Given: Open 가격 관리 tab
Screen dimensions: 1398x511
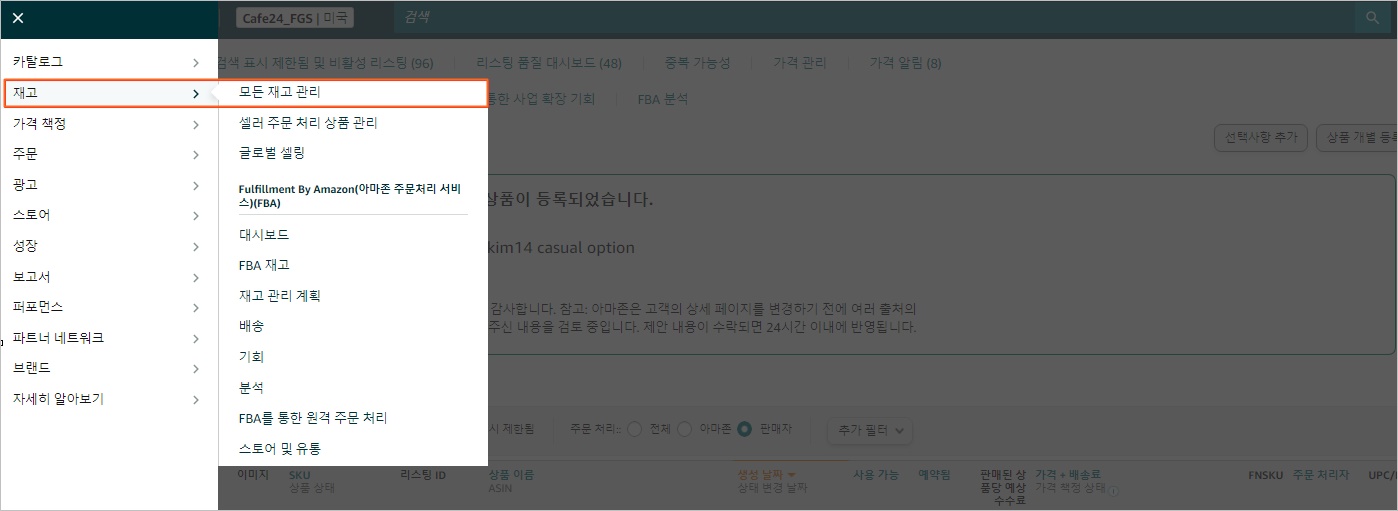Looking at the screenshot, I should point(800,63).
